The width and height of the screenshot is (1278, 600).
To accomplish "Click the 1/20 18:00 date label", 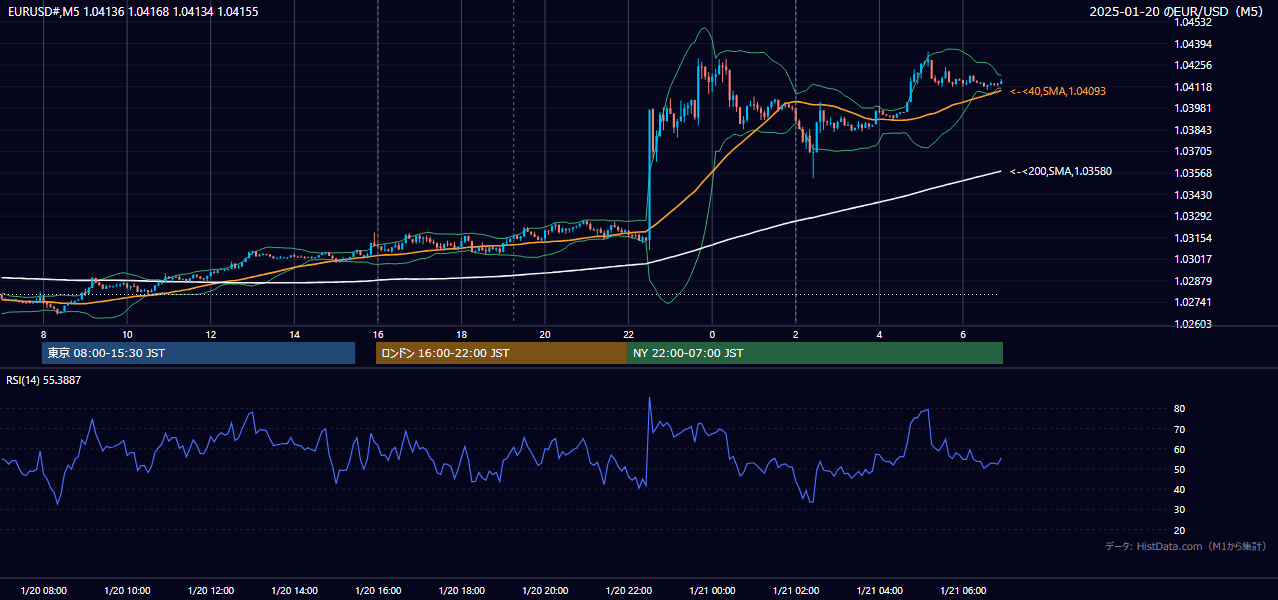I will tap(461, 591).
